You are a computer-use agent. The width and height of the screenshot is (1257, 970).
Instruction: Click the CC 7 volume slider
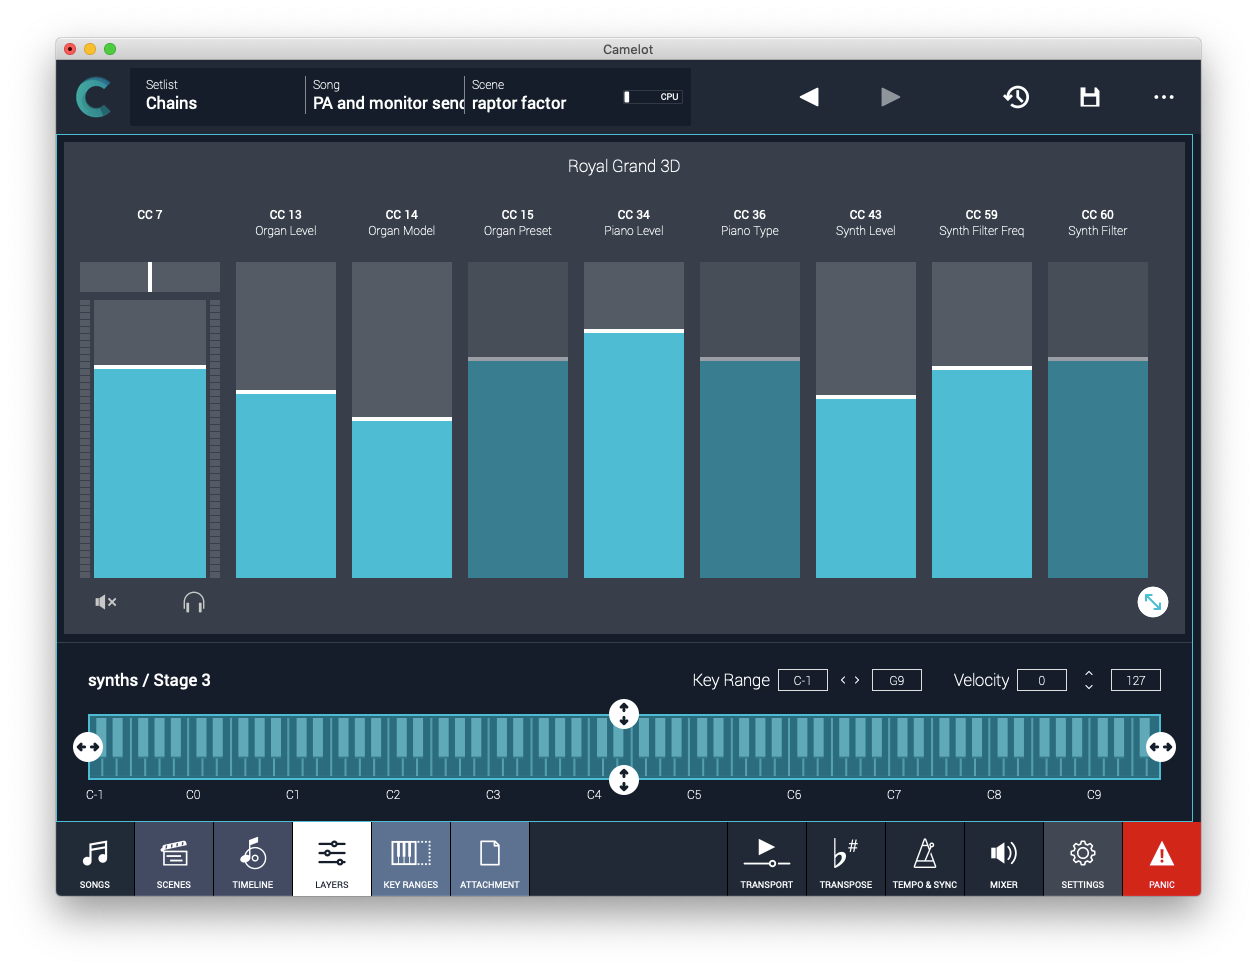click(150, 439)
